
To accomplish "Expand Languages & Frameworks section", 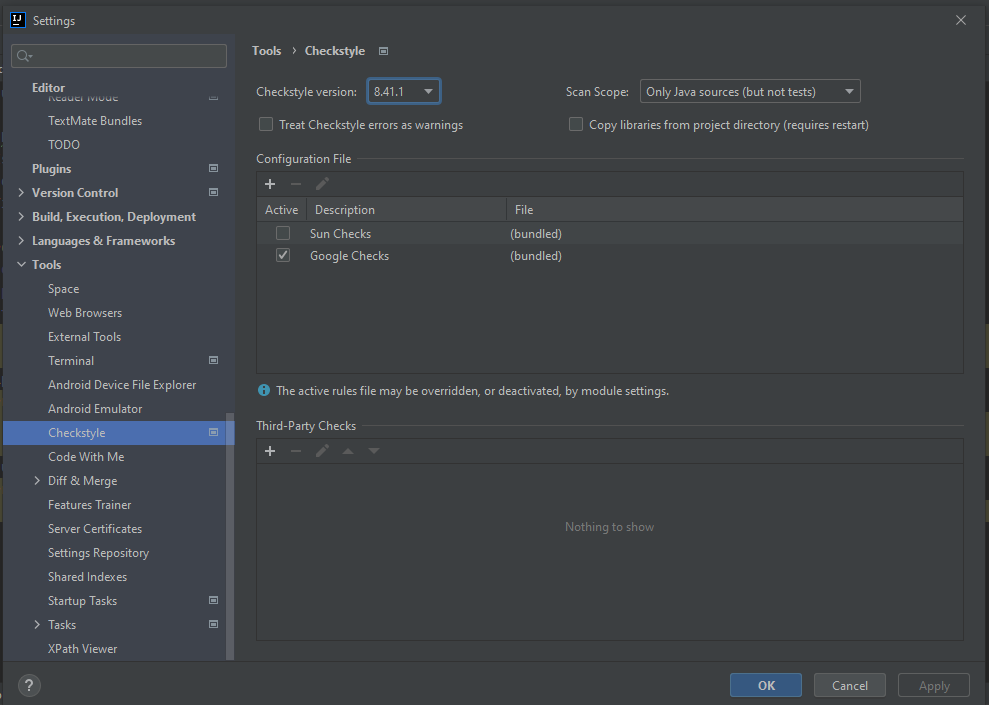I will coord(21,240).
